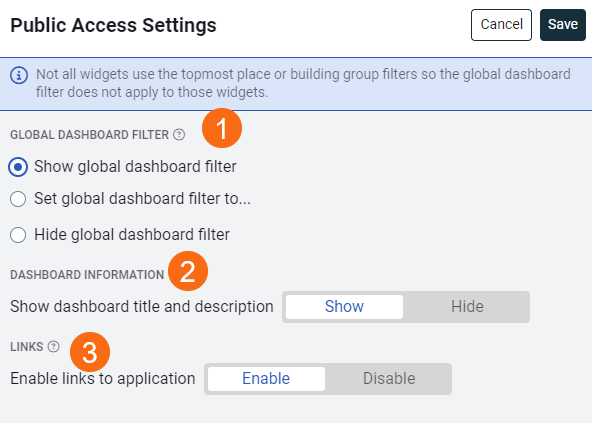The image size is (592, 423).
Task: Click the info icon in the blue banner
Action: click(19, 75)
